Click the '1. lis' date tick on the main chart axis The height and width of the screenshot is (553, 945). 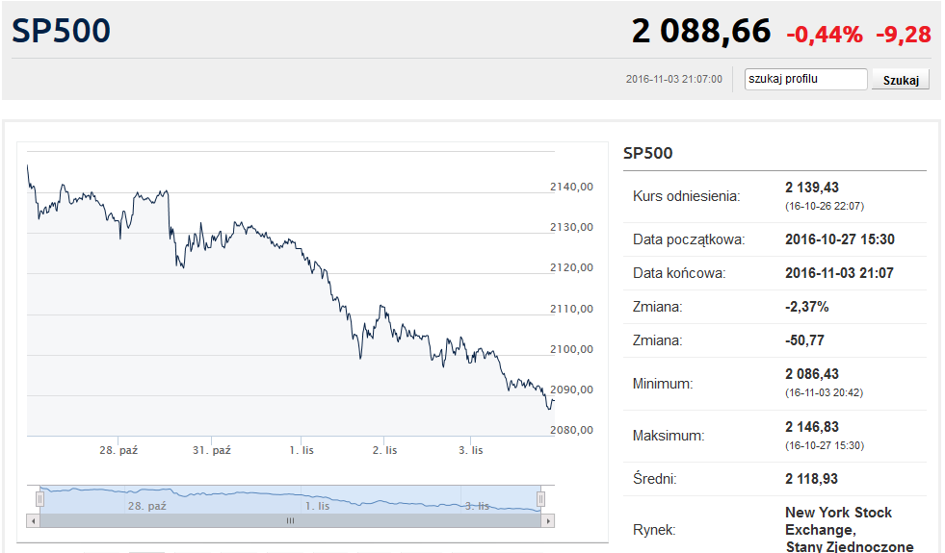(x=301, y=450)
